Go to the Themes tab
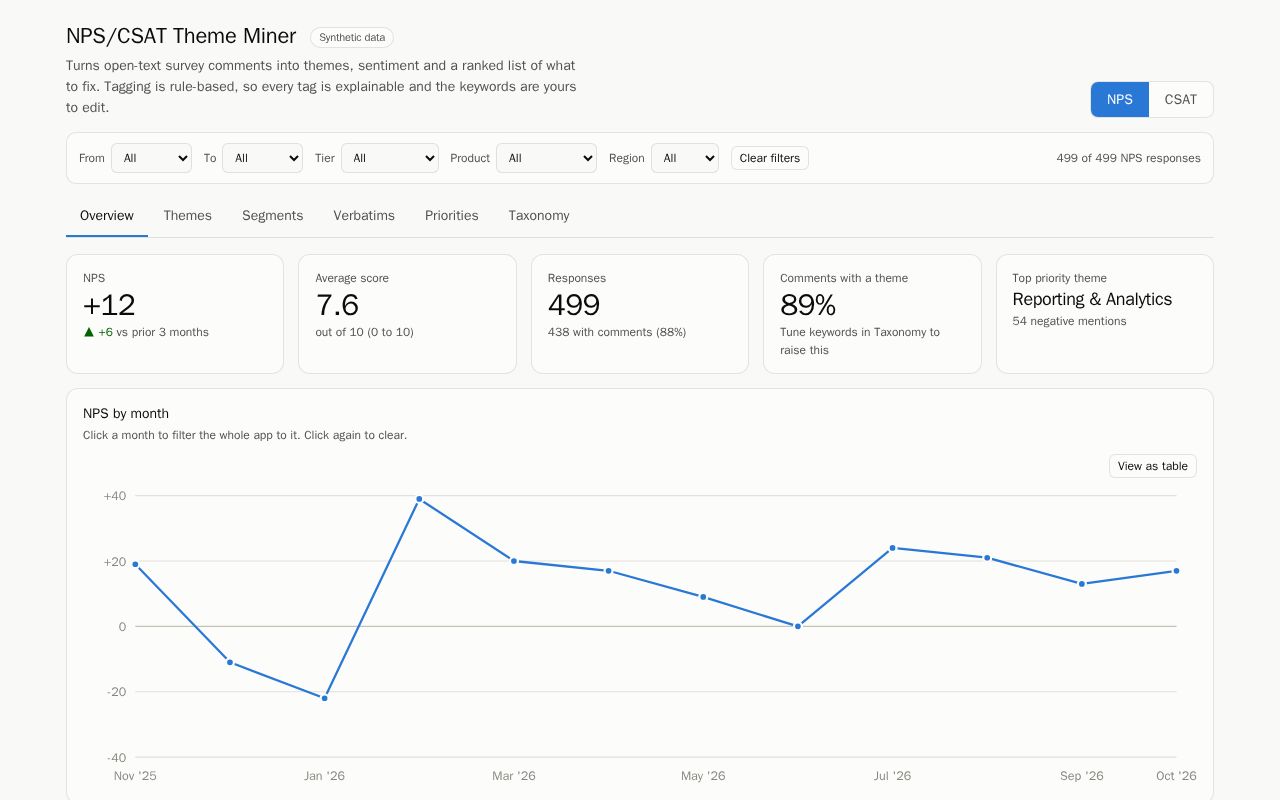 point(188,216)
